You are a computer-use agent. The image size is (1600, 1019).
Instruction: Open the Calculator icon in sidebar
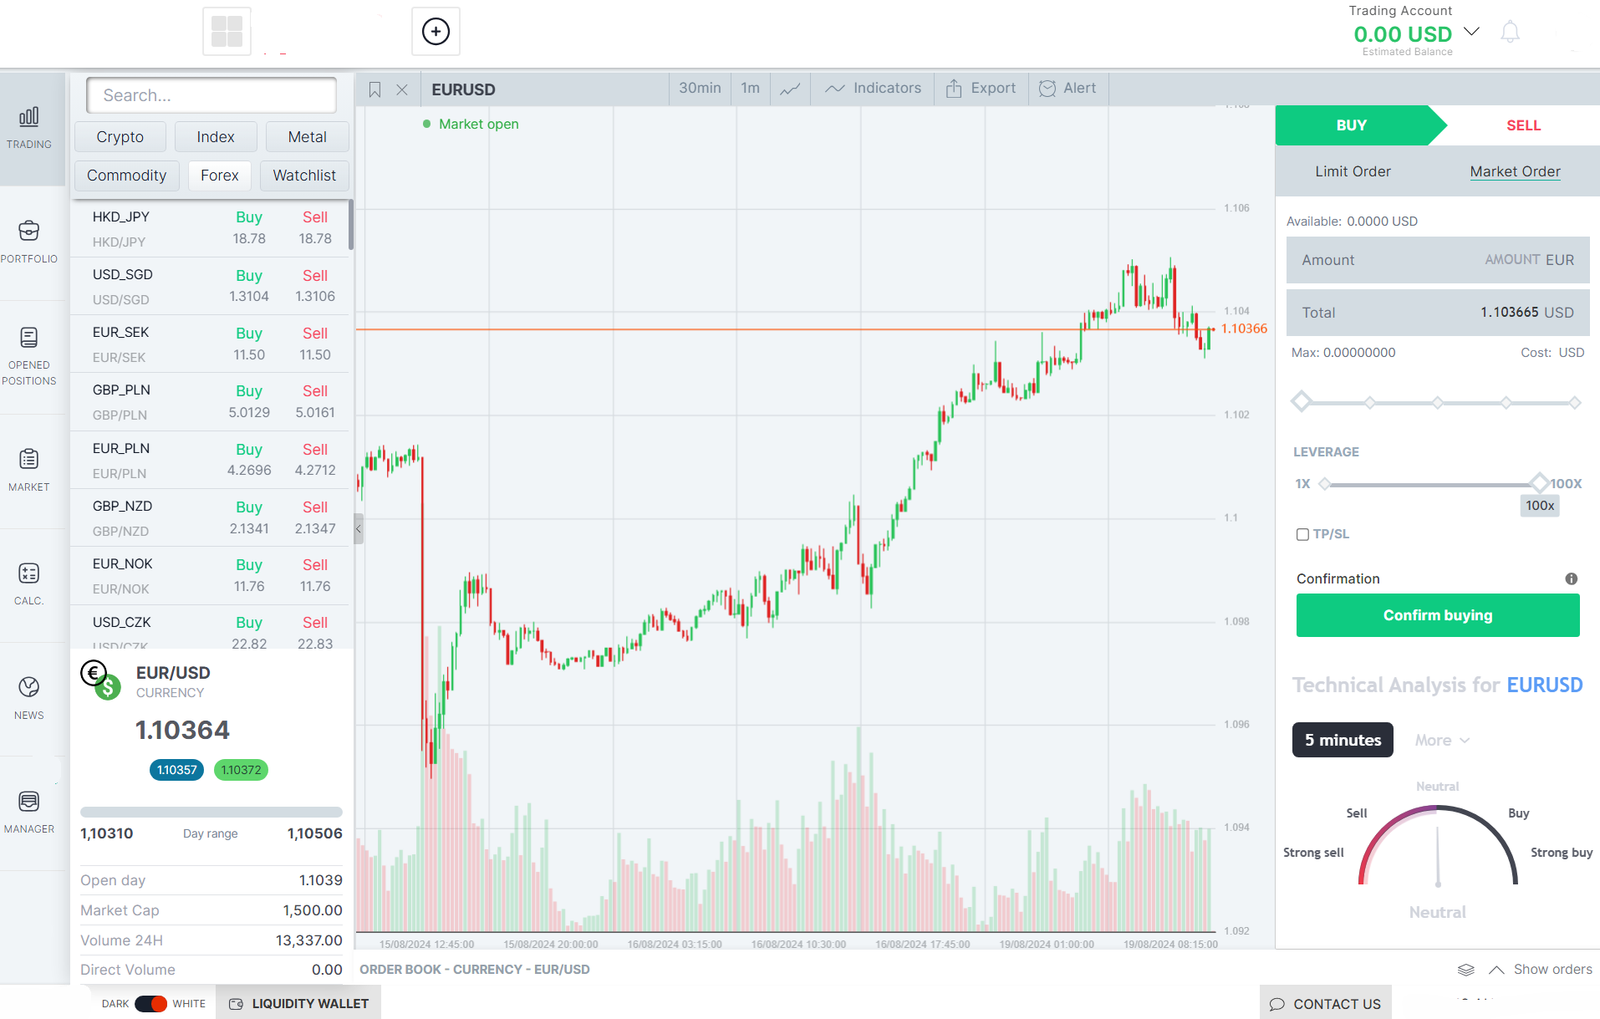[29, 574]
